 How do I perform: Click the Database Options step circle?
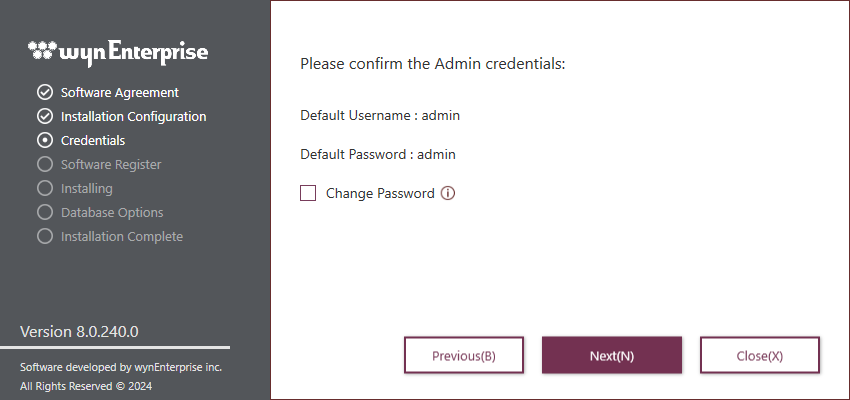45,212
